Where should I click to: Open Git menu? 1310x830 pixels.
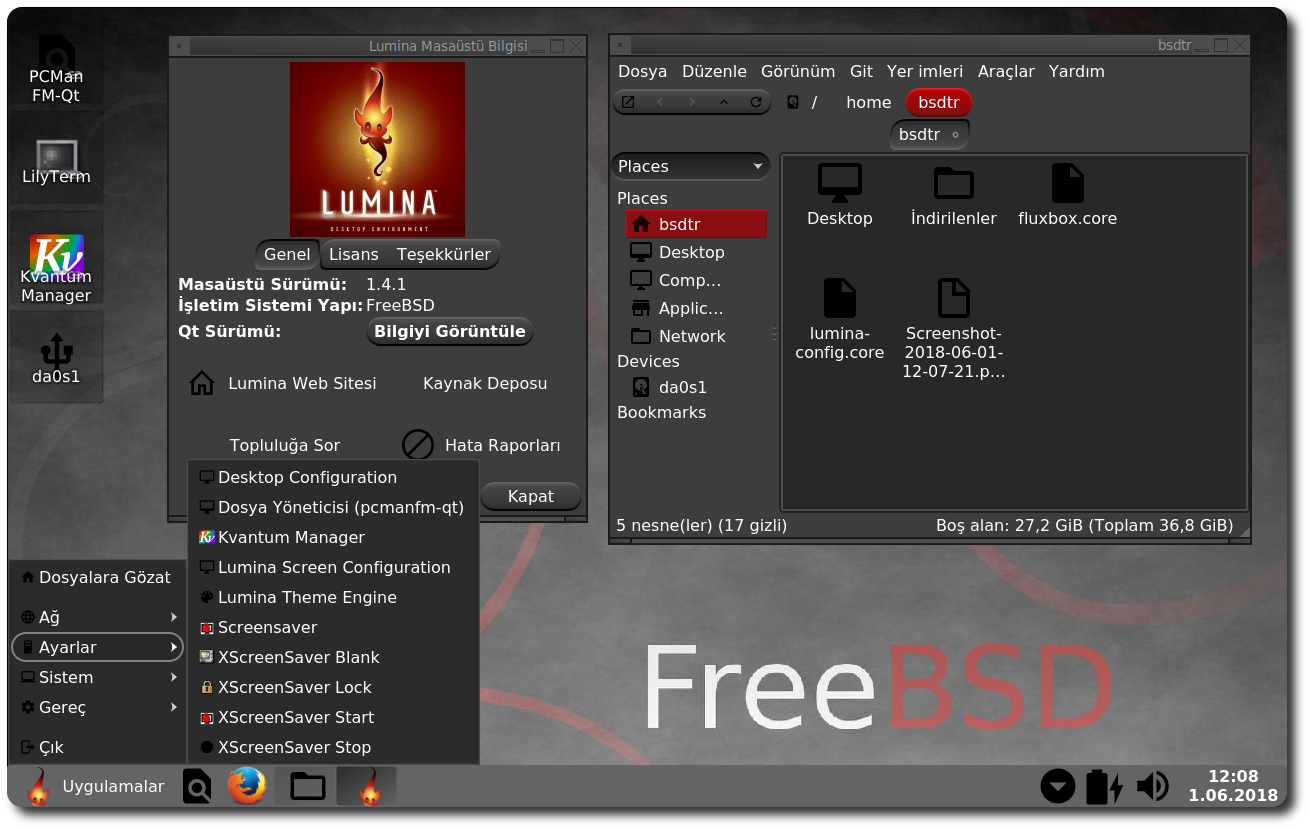pyautogui.click(x=861, y=71)
